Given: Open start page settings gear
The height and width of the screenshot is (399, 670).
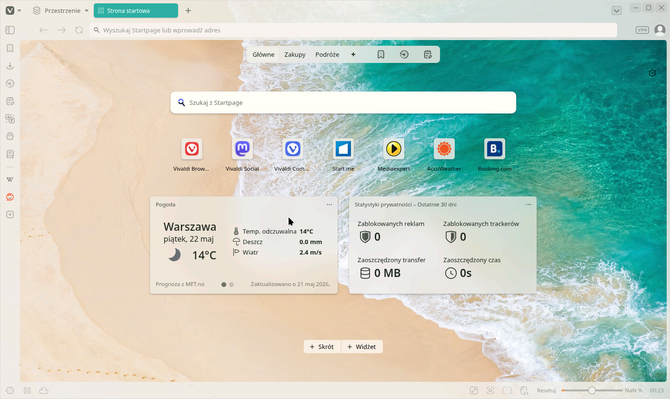Looking at the screenshot, I should (x=652, y=73).
